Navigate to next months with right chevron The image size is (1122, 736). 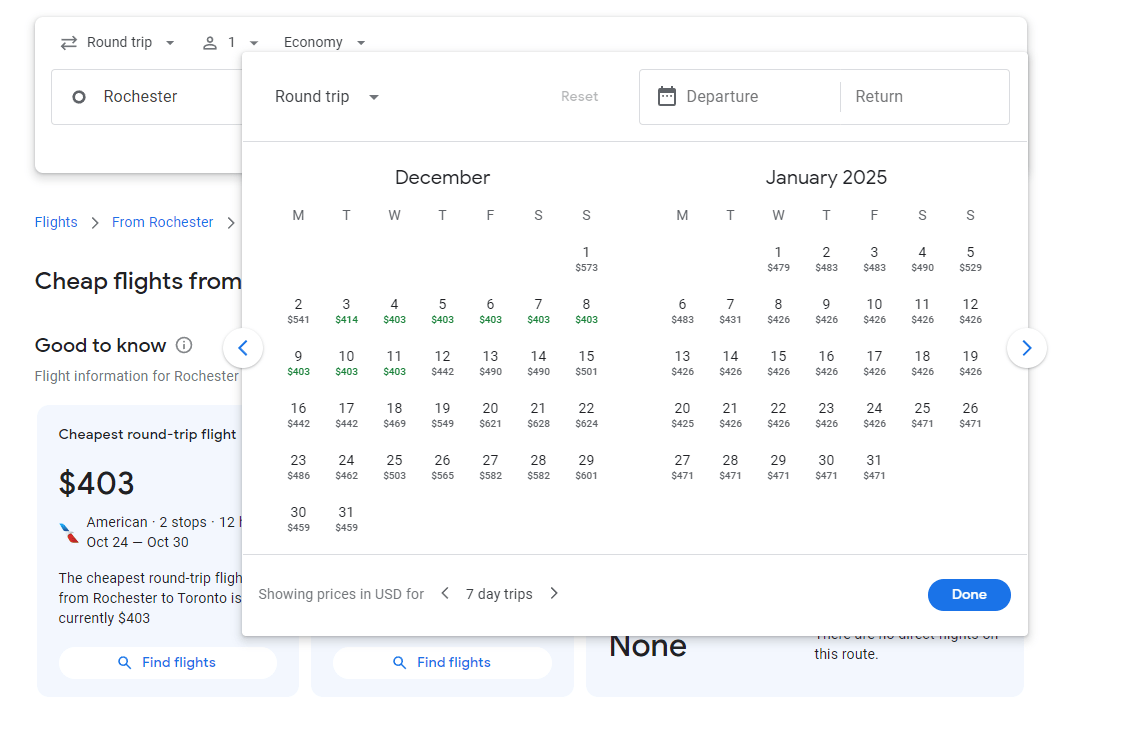click(x=1027, y=348)
